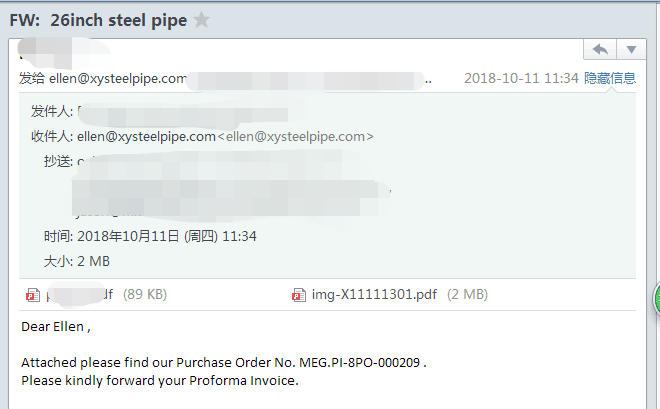This screenshot has height=409, width=660.
Task: Click the blurred 抄送 recipient list
Action: tap(232, 186)
